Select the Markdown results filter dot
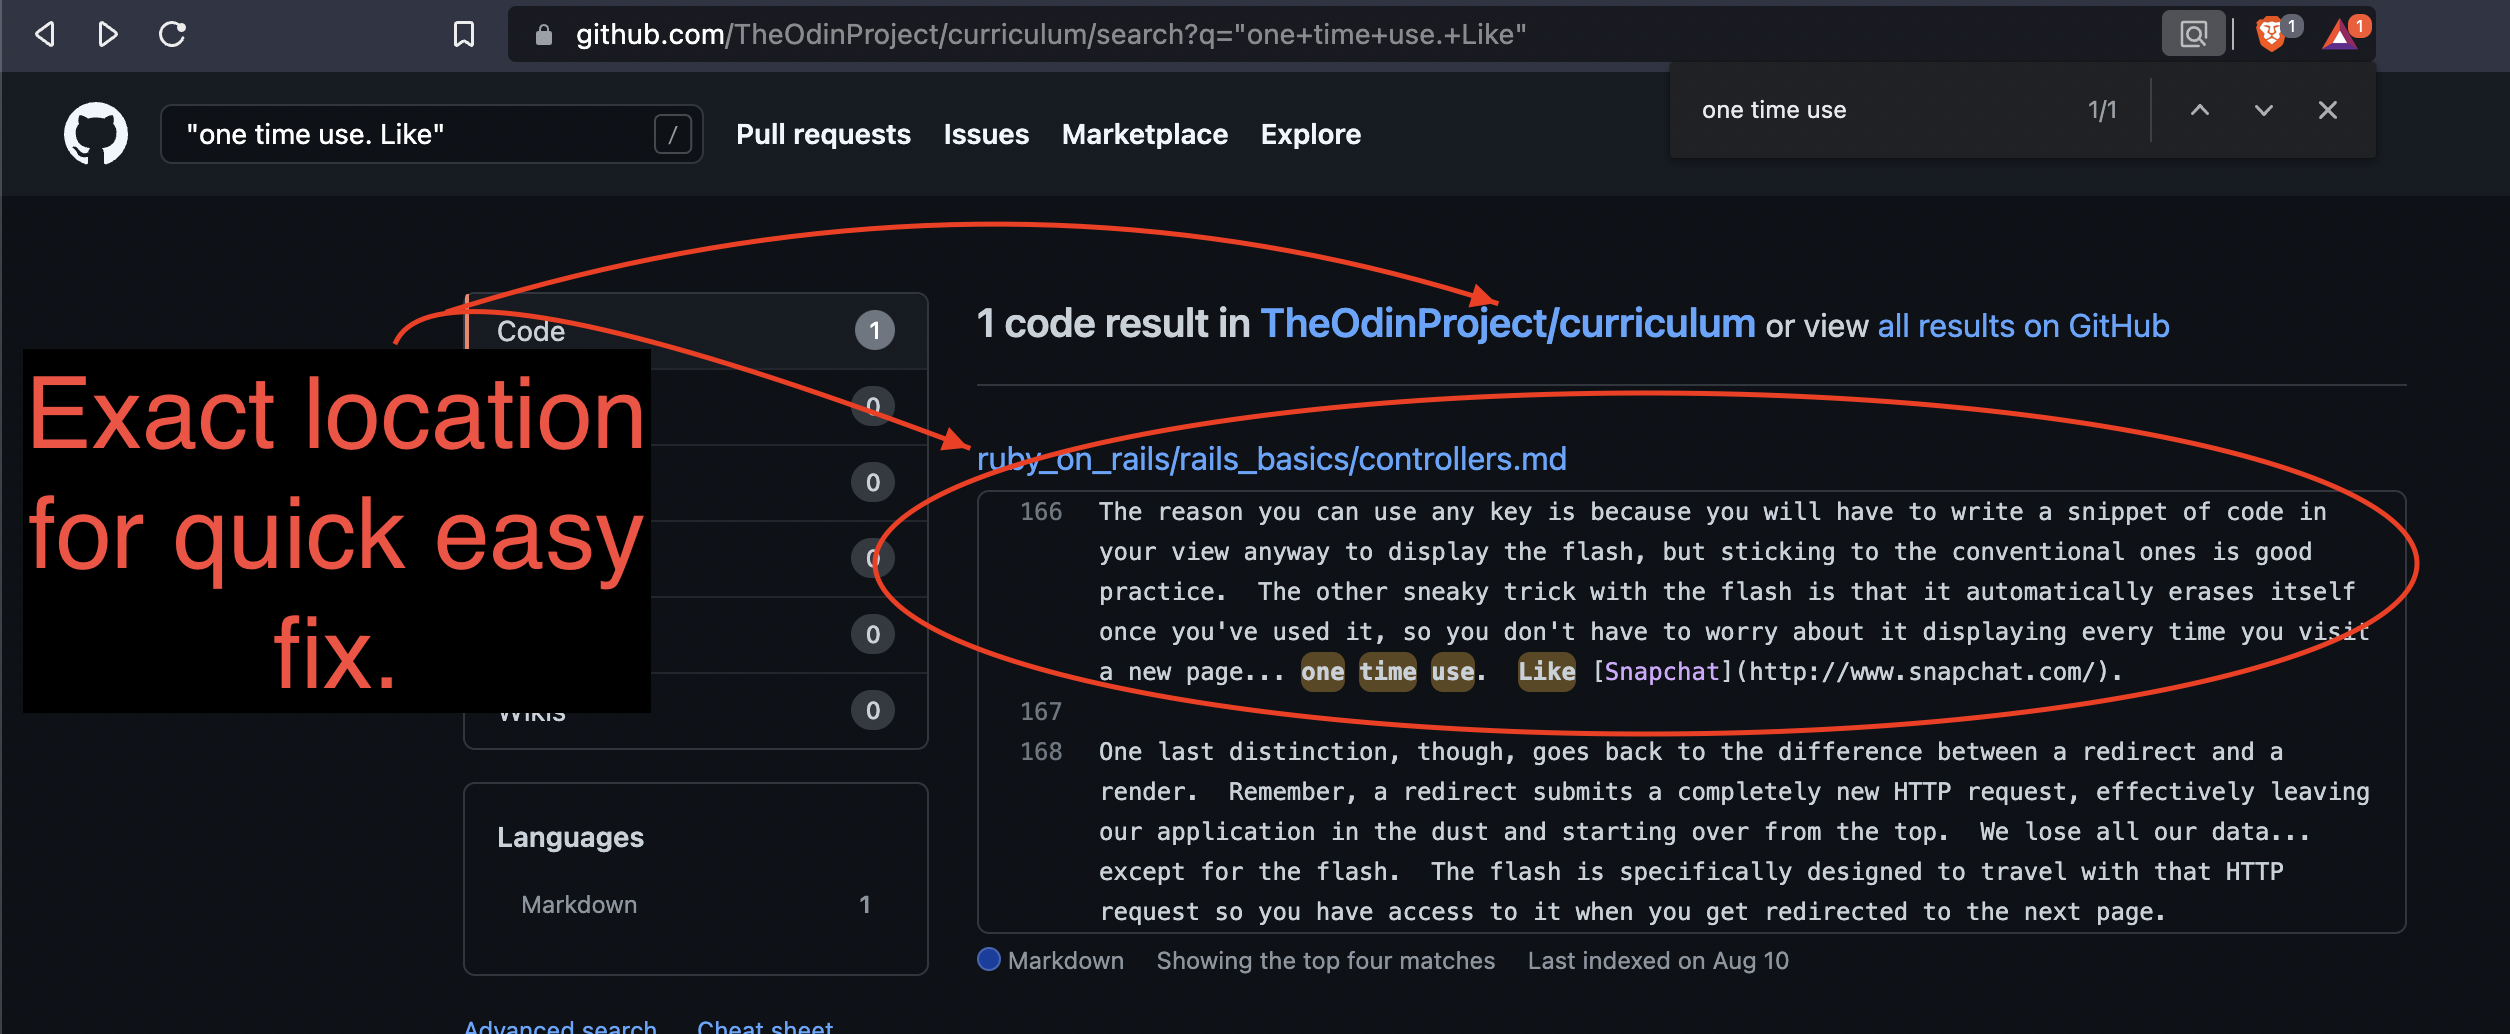Viewport: 2510px width, 1034px height. click(x=988, y=959)
